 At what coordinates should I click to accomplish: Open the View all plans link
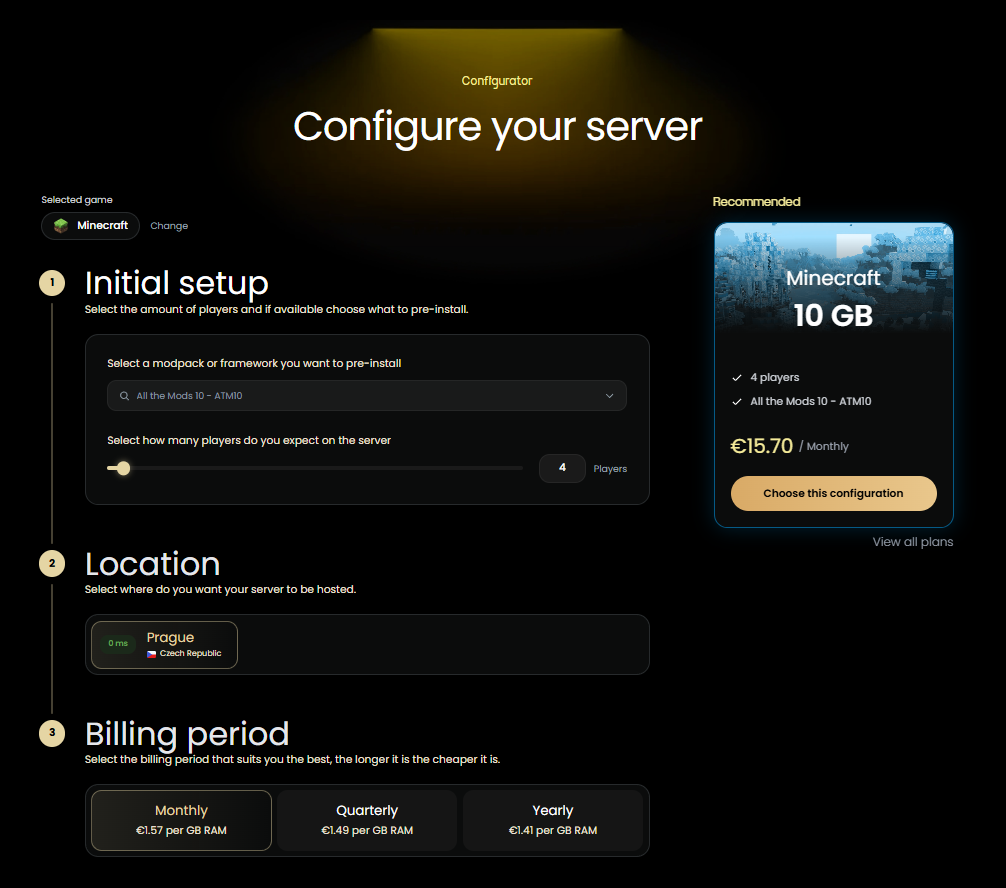pos(912,542)
